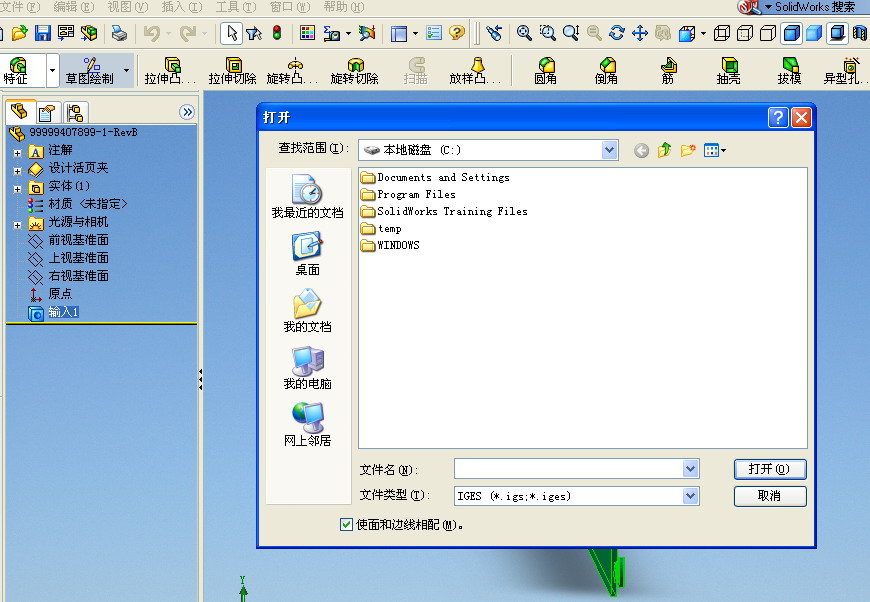
Task: Click the up-one-level folder icon in dialog
Action: click(664, 150)
